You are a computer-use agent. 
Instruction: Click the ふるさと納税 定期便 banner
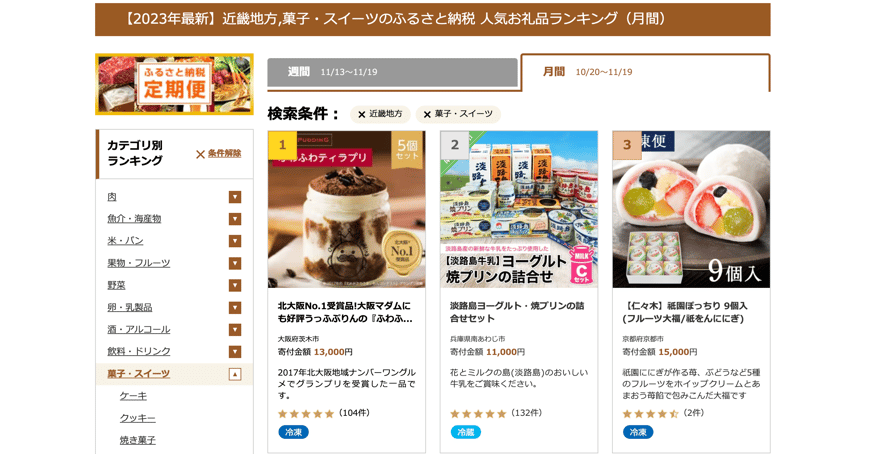pyautogui.click(x=174, y=84)
